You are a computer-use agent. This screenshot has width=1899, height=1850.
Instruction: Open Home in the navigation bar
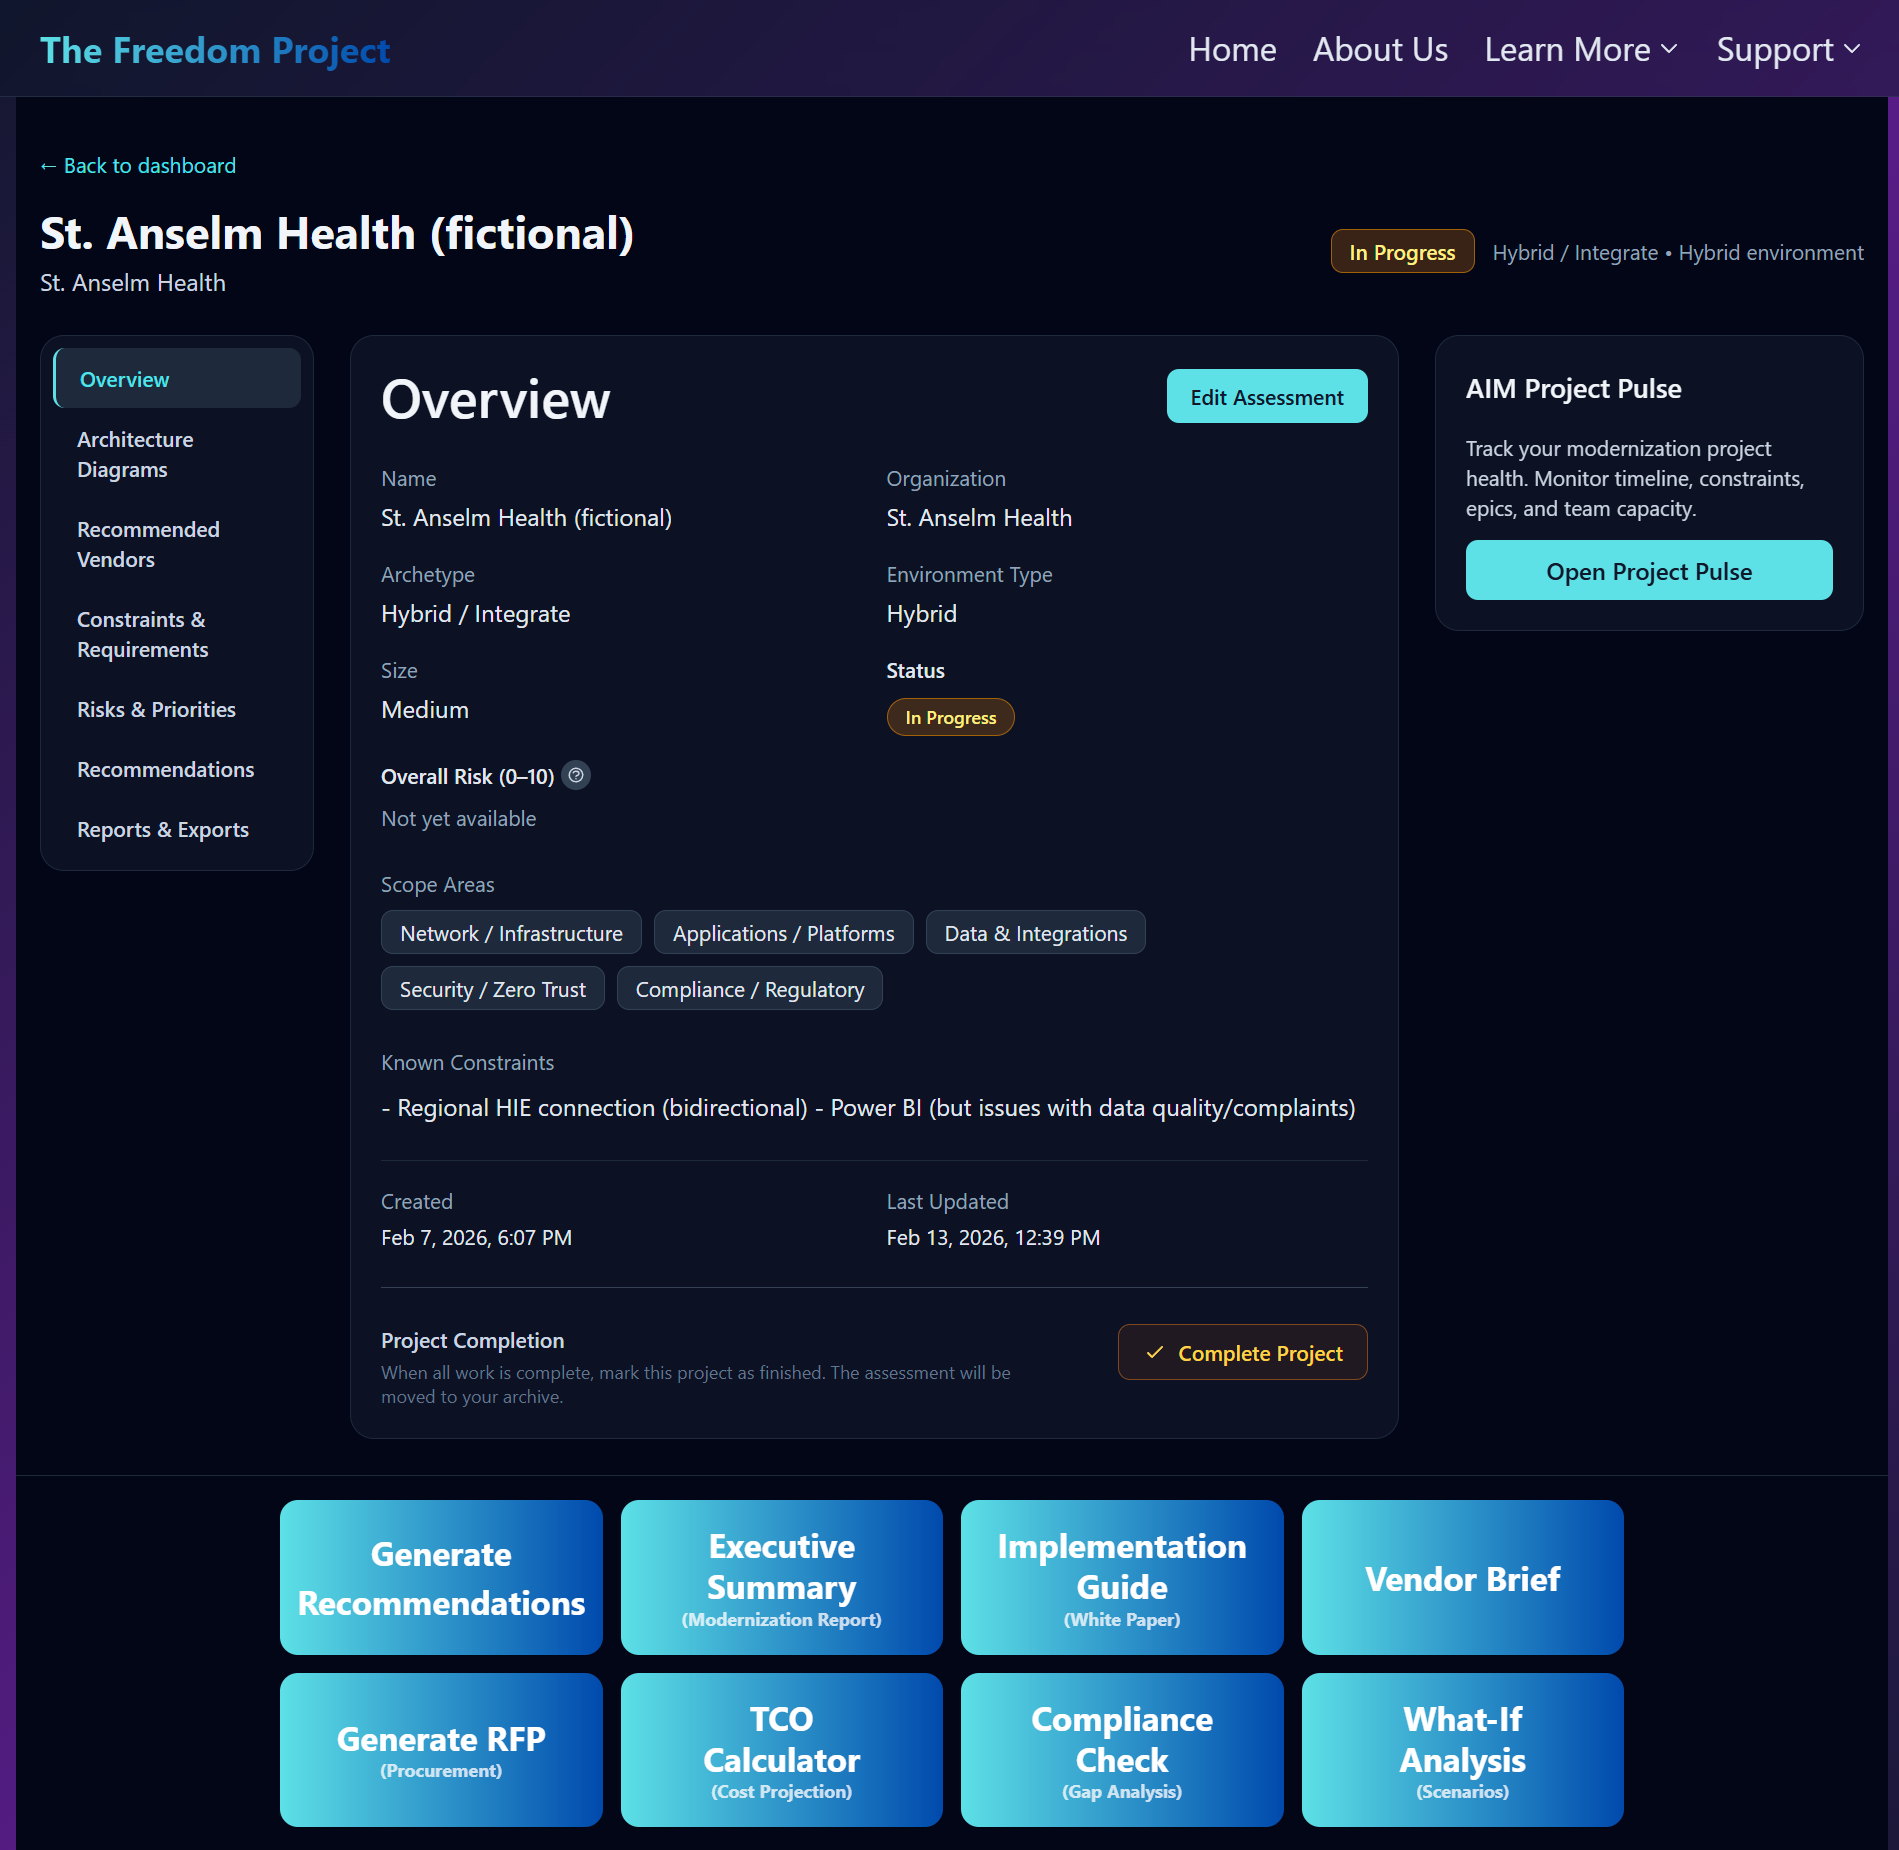coord(1232,49)
